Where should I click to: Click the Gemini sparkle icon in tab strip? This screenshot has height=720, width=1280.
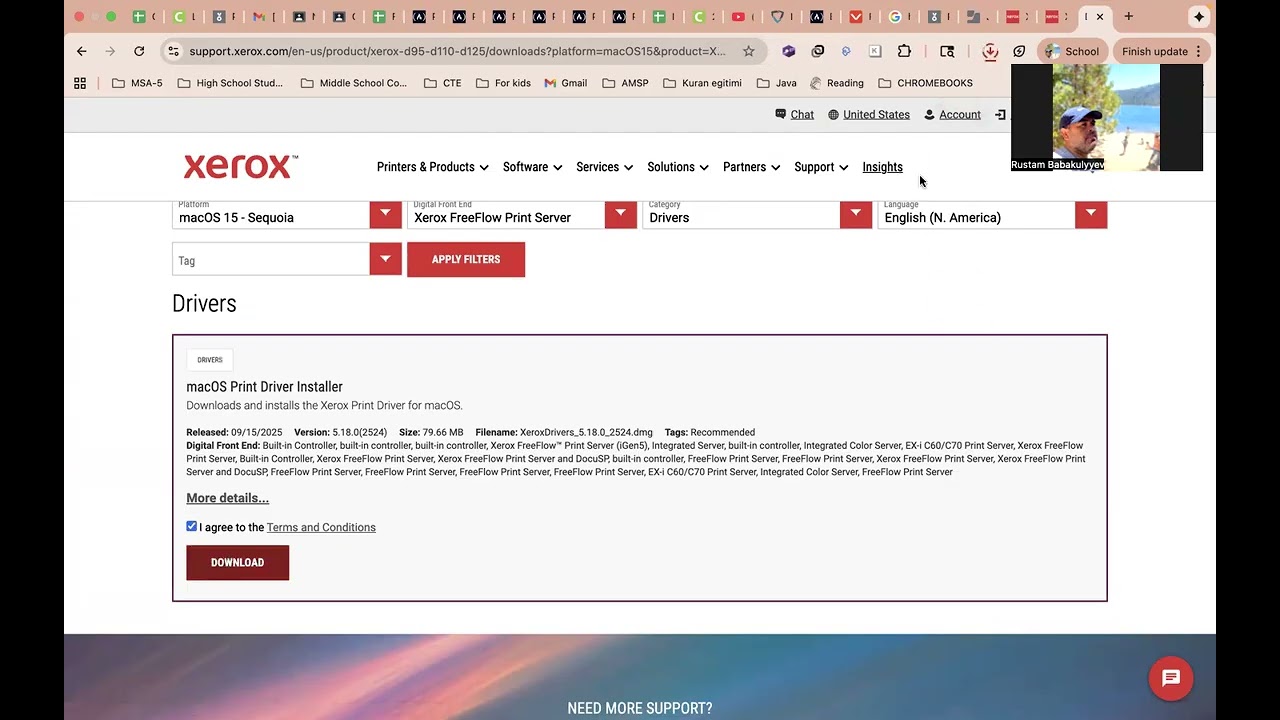click(x=1199, y=16)
